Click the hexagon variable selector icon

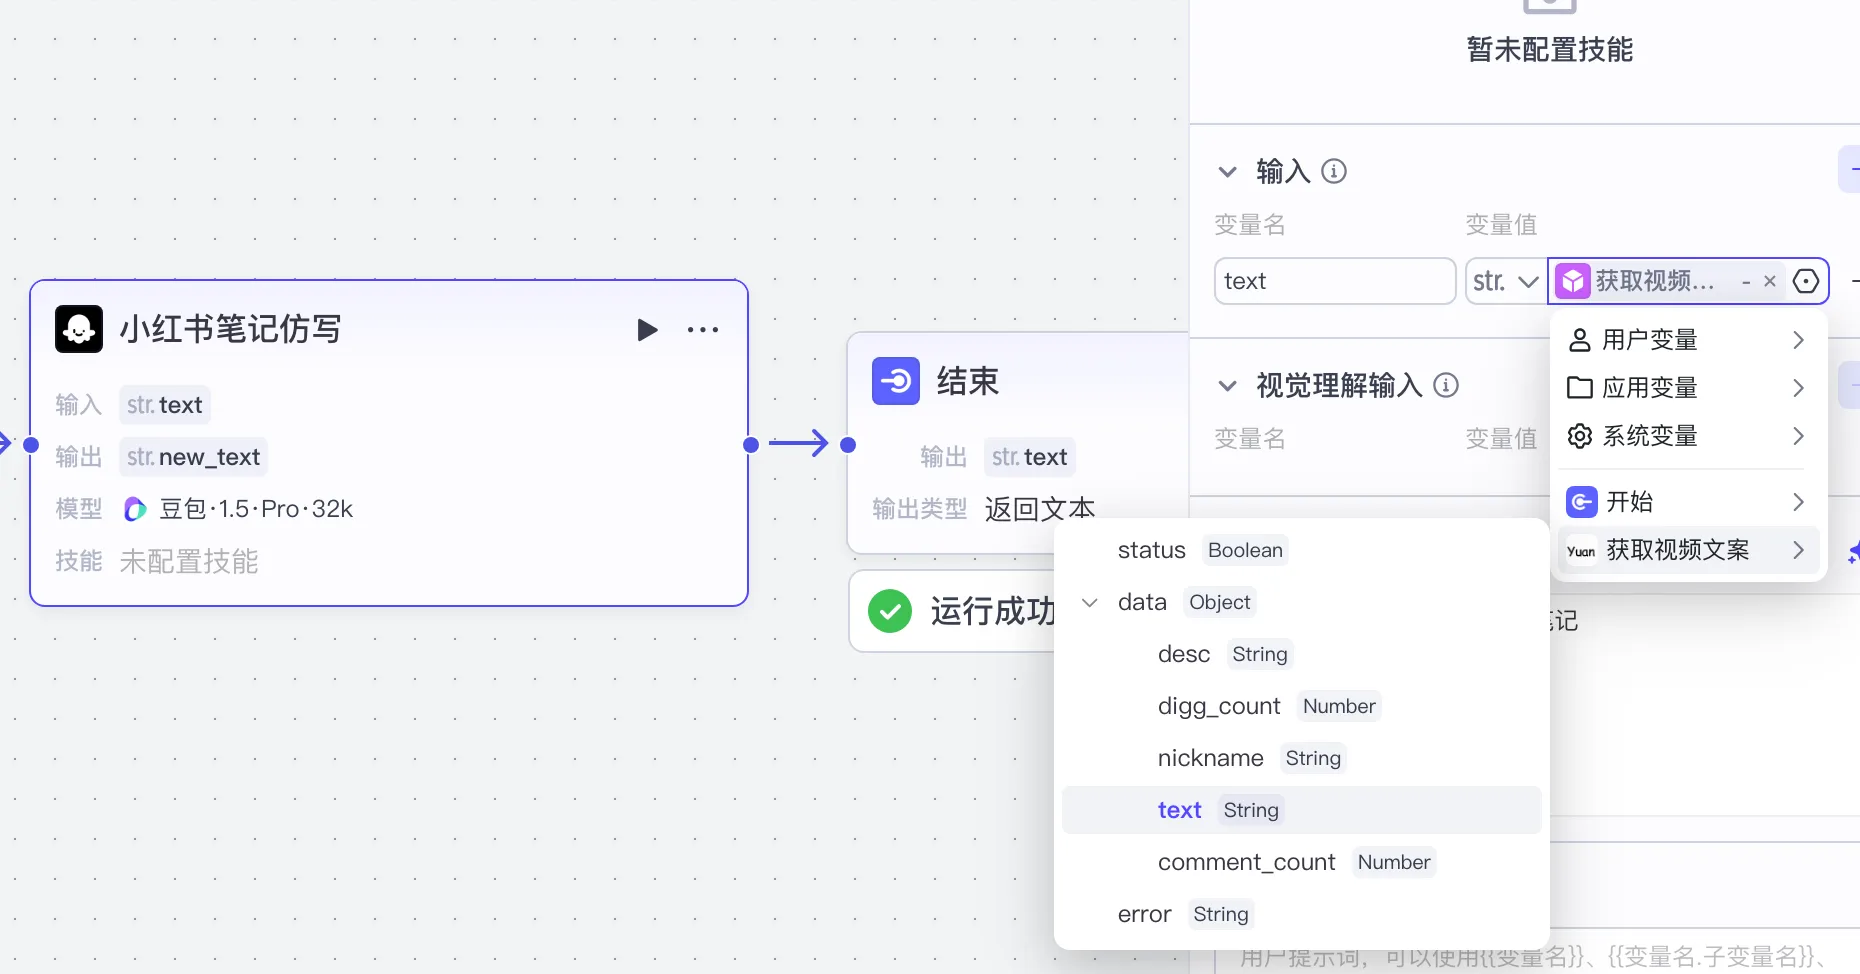point(1806,281)
